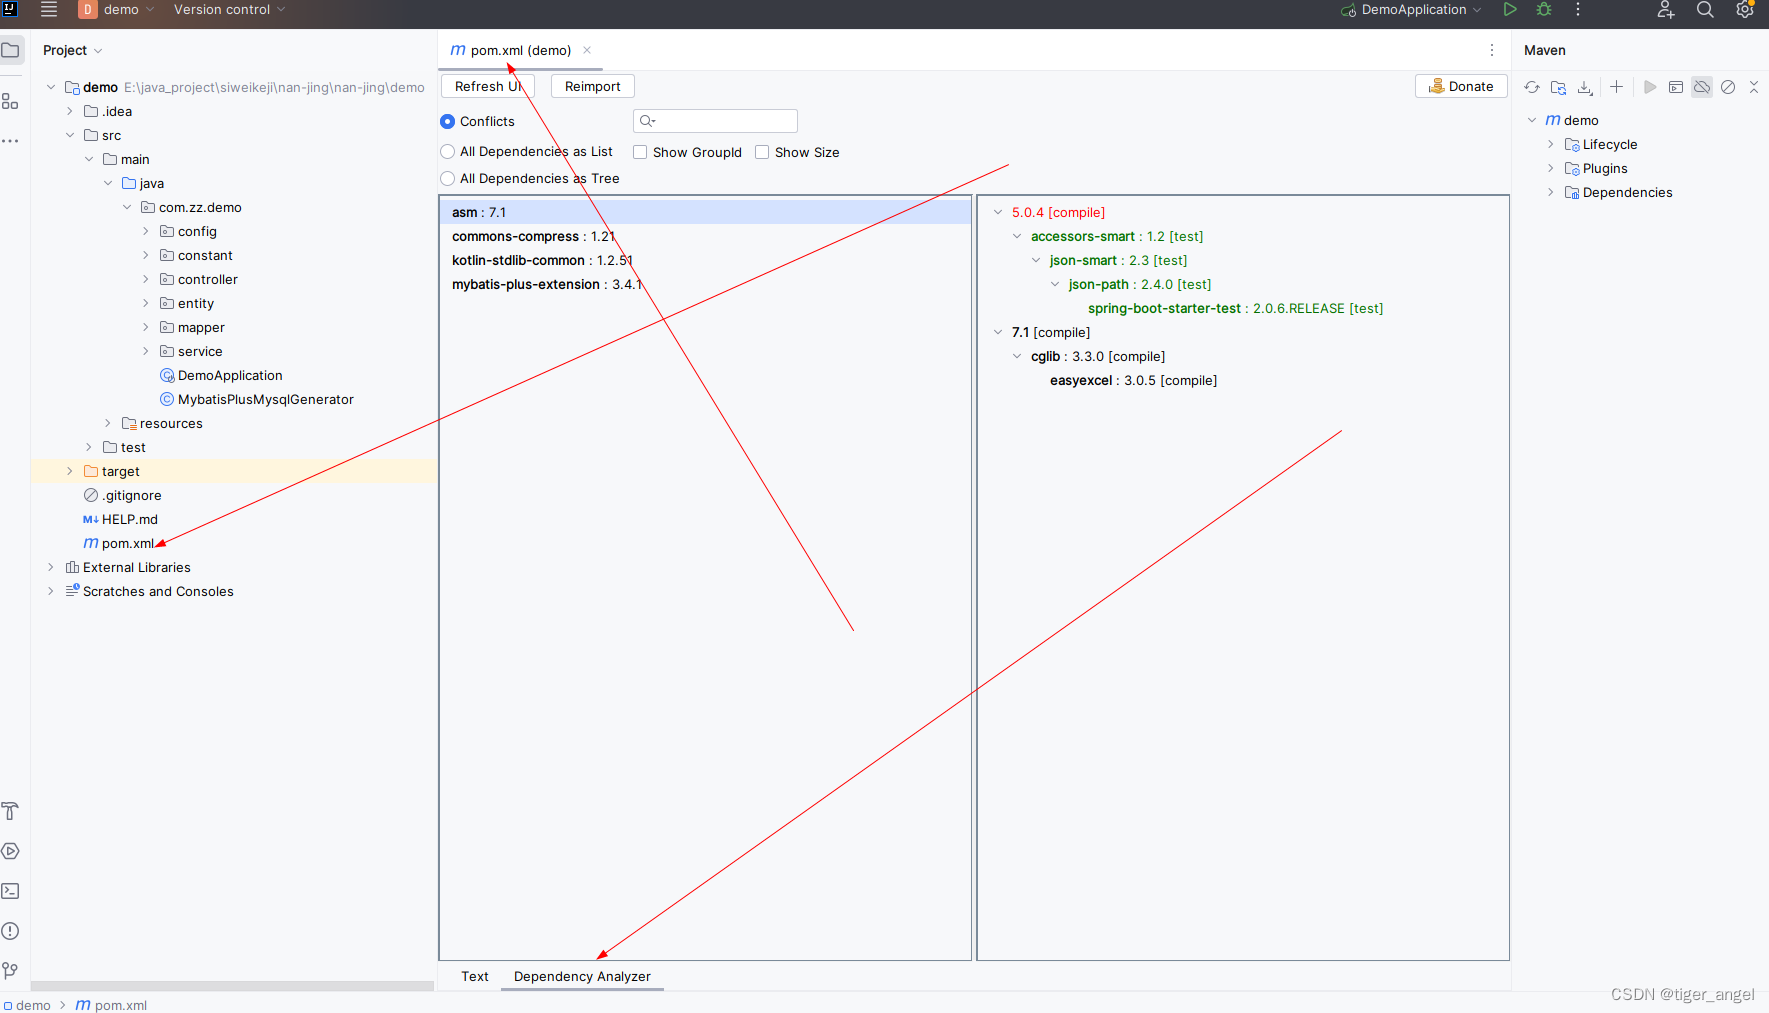1769x1013 pixels.
Task: Enable the Show Size checkbox
Action: [762, 152]
